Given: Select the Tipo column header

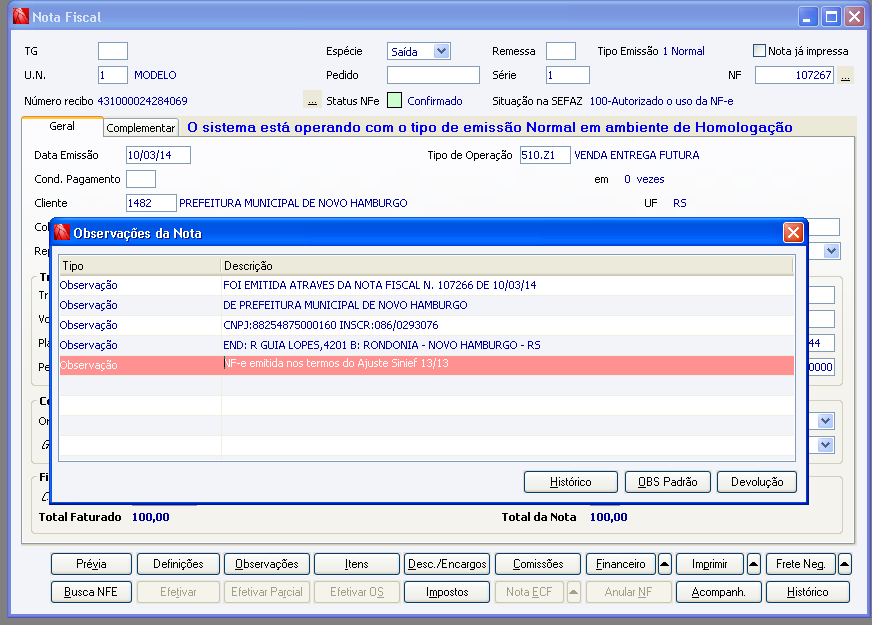Looking at the screenshot, I should pos(140,266).
